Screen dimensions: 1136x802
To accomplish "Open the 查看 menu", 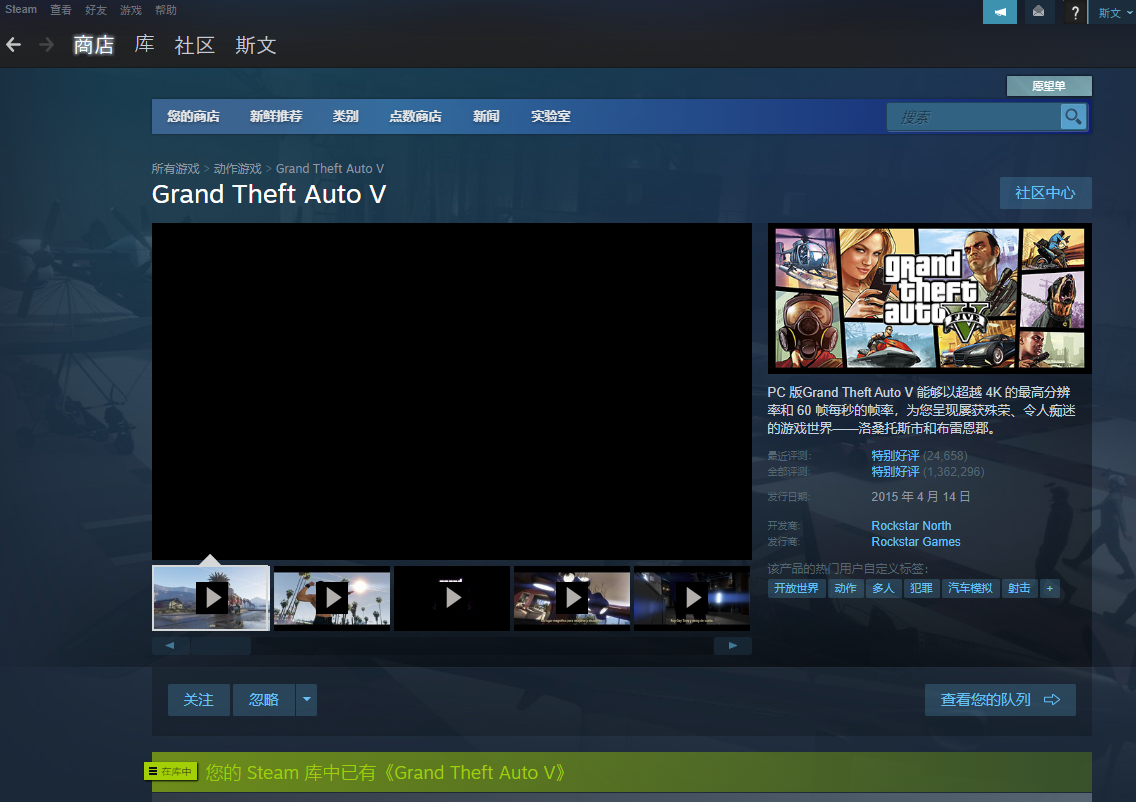I will [x=61, y=9].
